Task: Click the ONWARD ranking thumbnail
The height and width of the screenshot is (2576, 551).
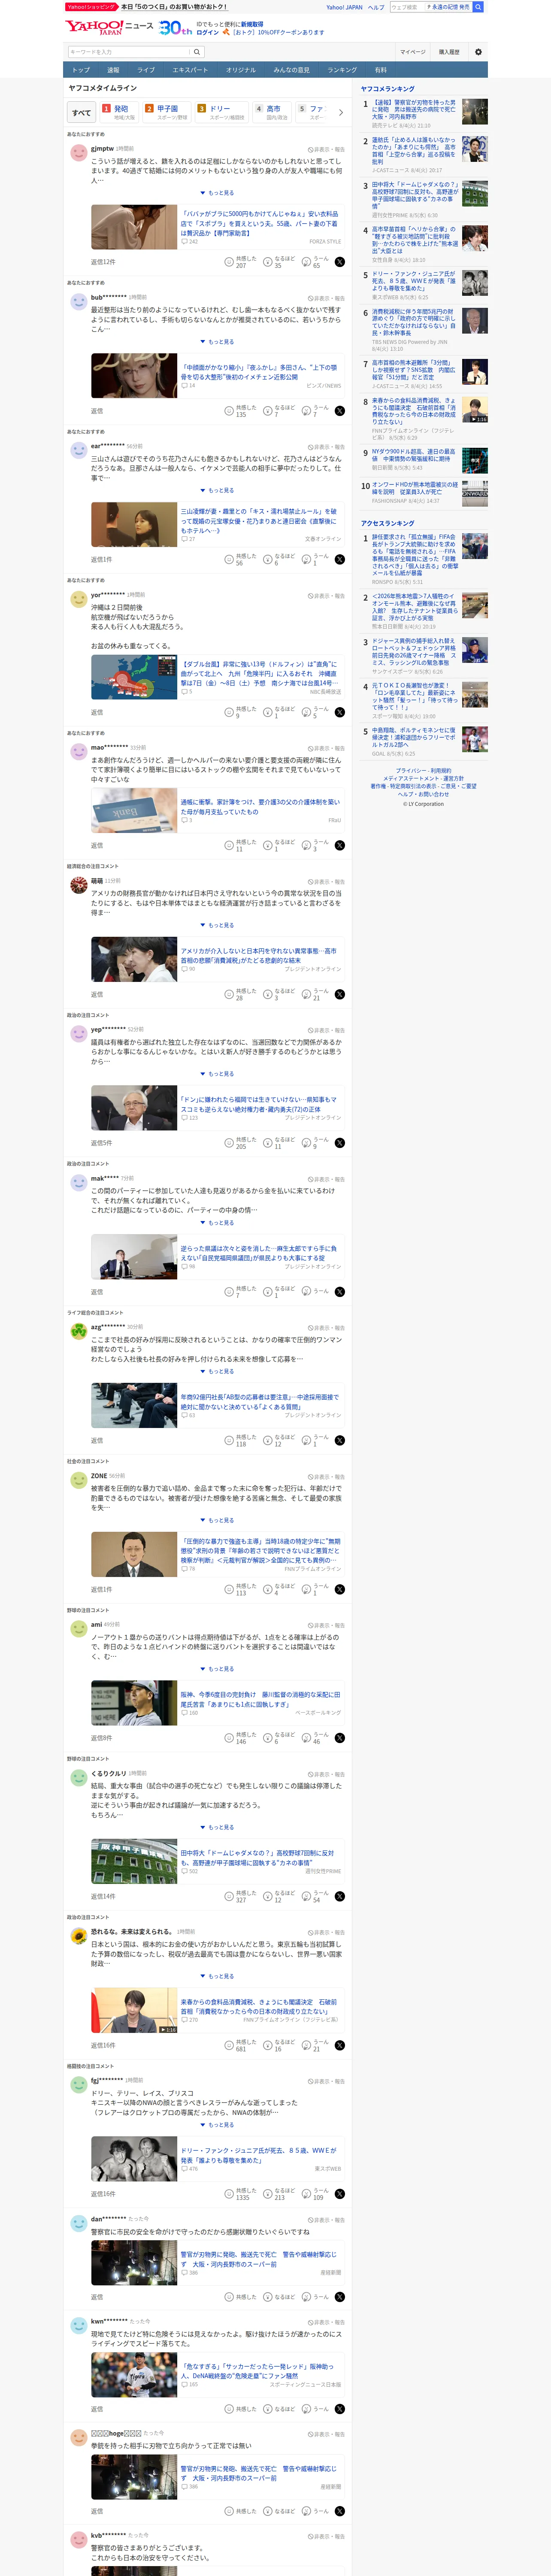Action: pyautogui.click(x=475, y=492)
